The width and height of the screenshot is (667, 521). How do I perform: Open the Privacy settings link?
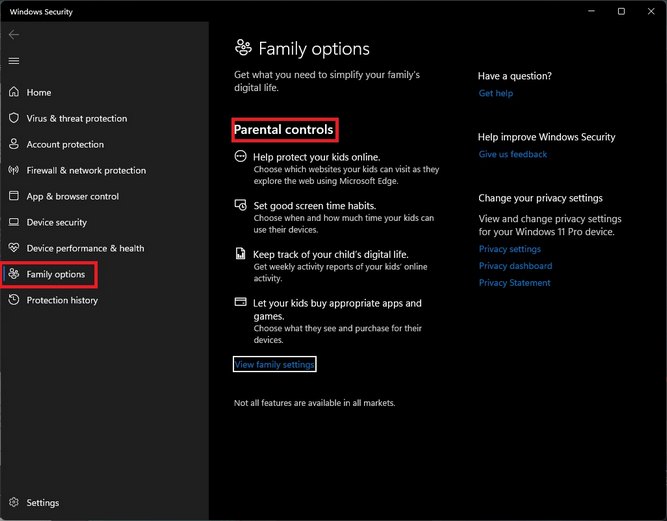pos(510,249)
